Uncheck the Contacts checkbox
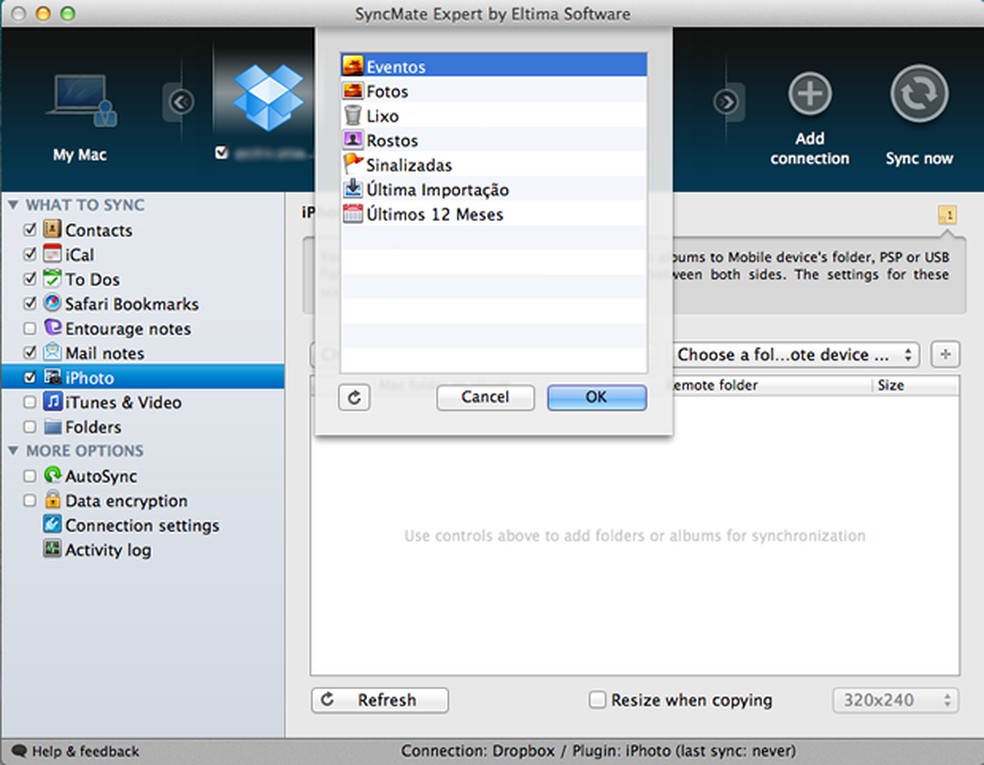This screenshot has width=984, height=765. [x=29, y=230]
